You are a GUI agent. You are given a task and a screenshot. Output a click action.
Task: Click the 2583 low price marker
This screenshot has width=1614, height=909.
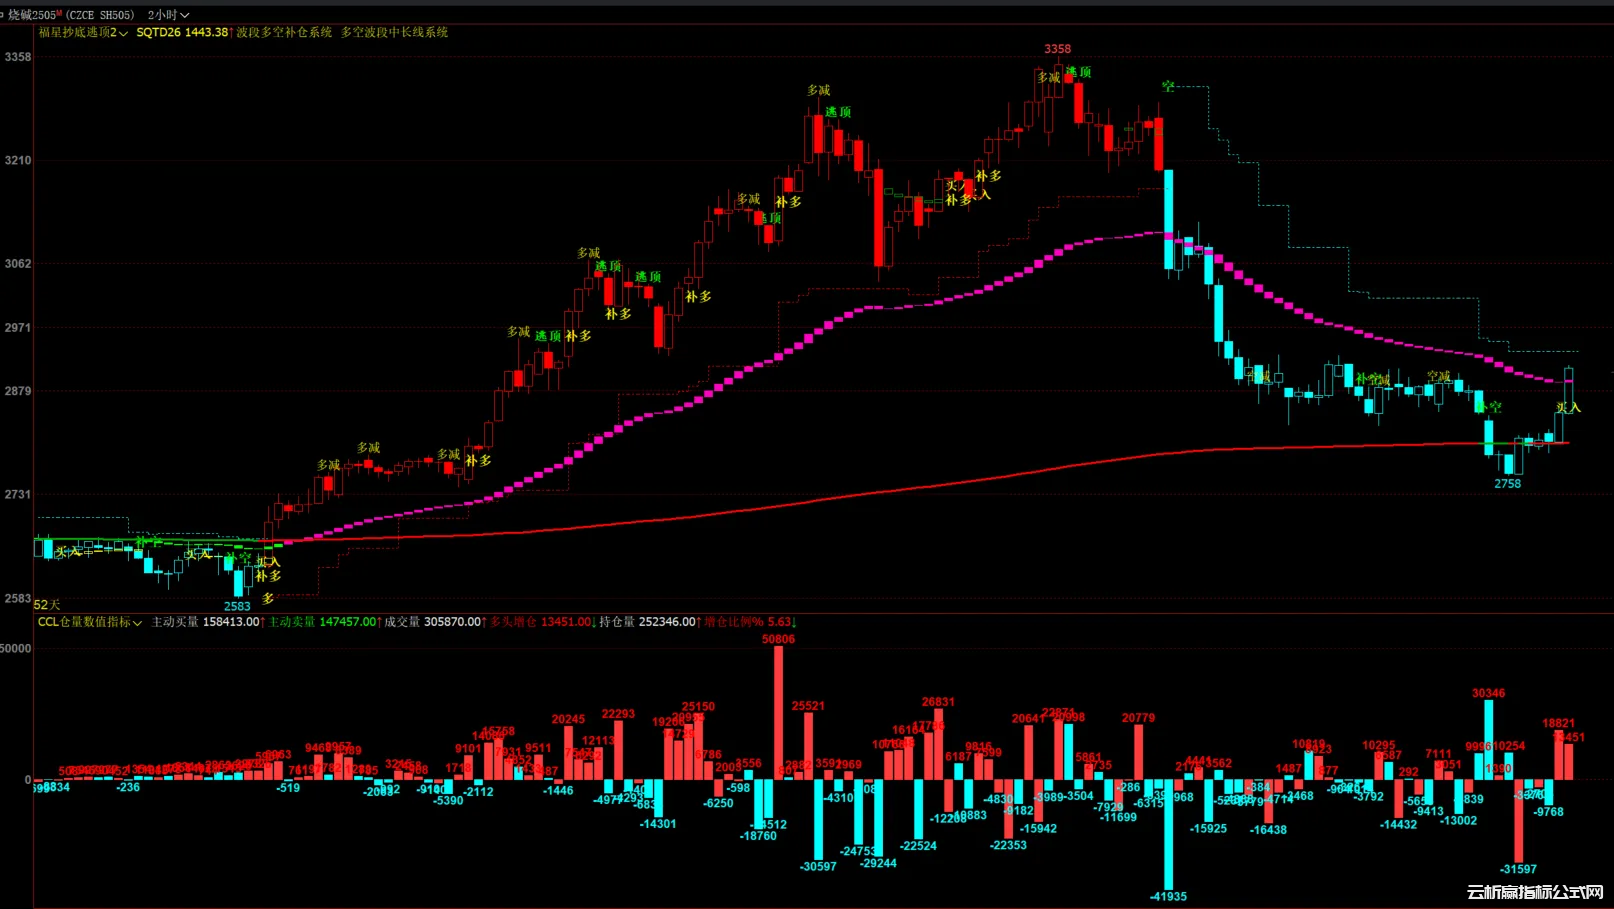pos(237,606)
